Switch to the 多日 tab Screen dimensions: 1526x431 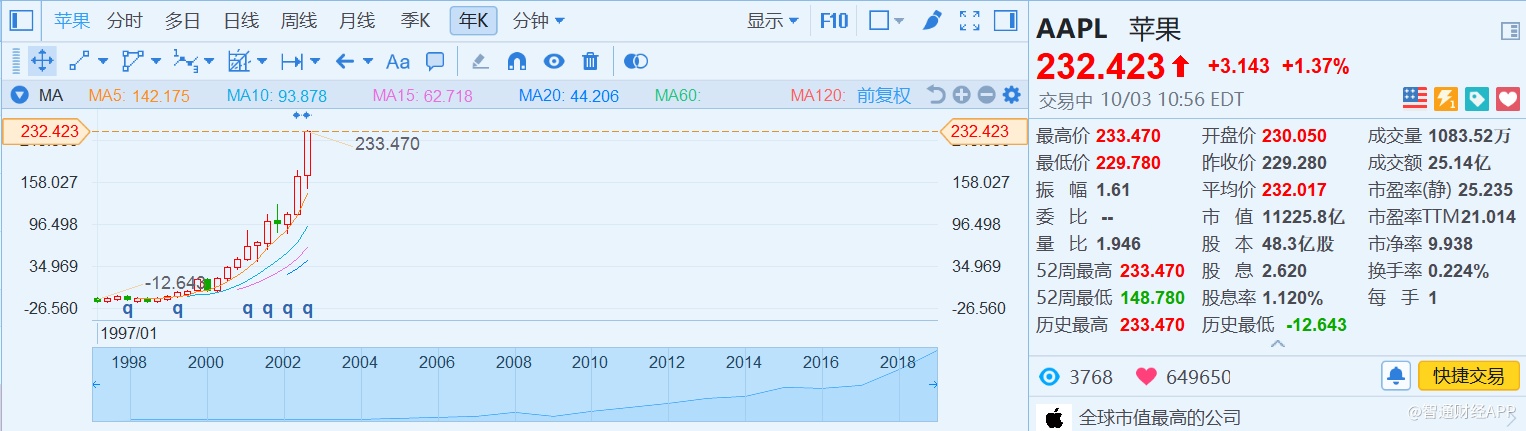(182, 20)
